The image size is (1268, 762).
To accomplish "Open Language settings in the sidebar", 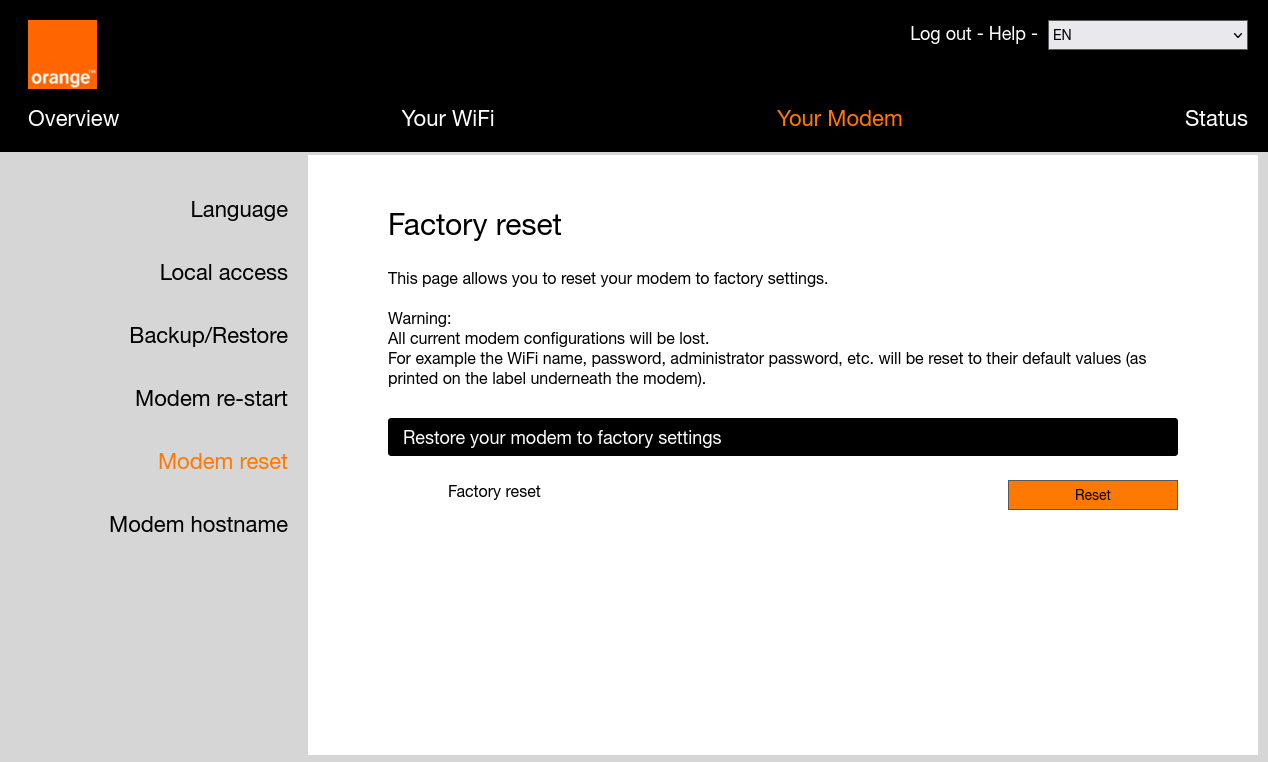I will pos(239,209).
